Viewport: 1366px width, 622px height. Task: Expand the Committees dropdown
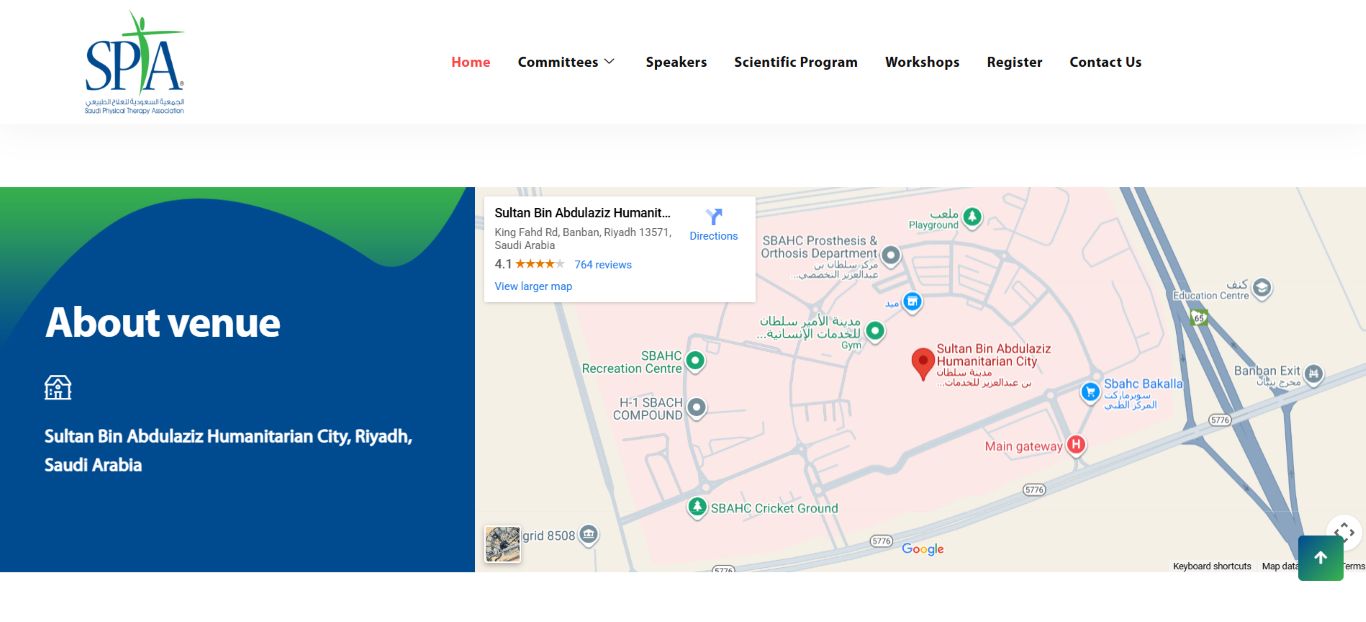[x=566, y=62]
